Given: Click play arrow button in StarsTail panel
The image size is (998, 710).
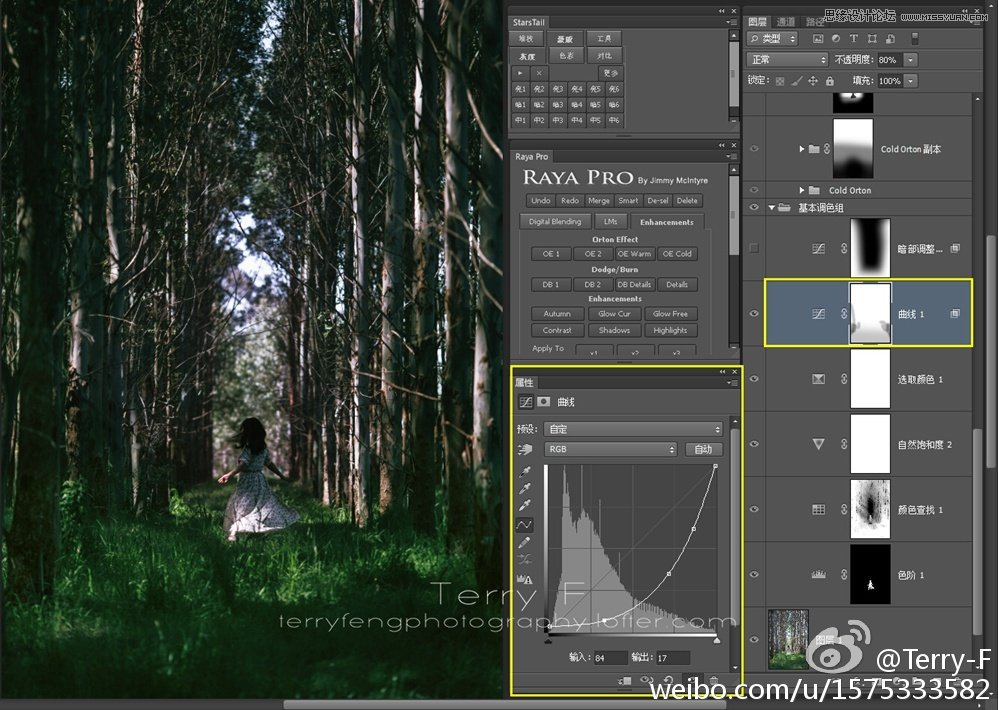Looking at the screenshot, I should pyautogui.click(x=520, y=73).
